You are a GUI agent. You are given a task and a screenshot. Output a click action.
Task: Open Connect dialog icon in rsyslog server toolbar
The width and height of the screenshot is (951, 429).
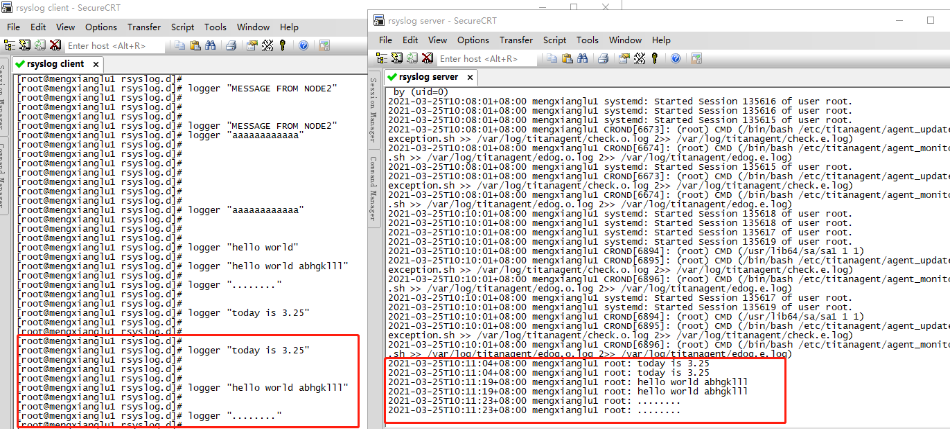click(381, 58)
